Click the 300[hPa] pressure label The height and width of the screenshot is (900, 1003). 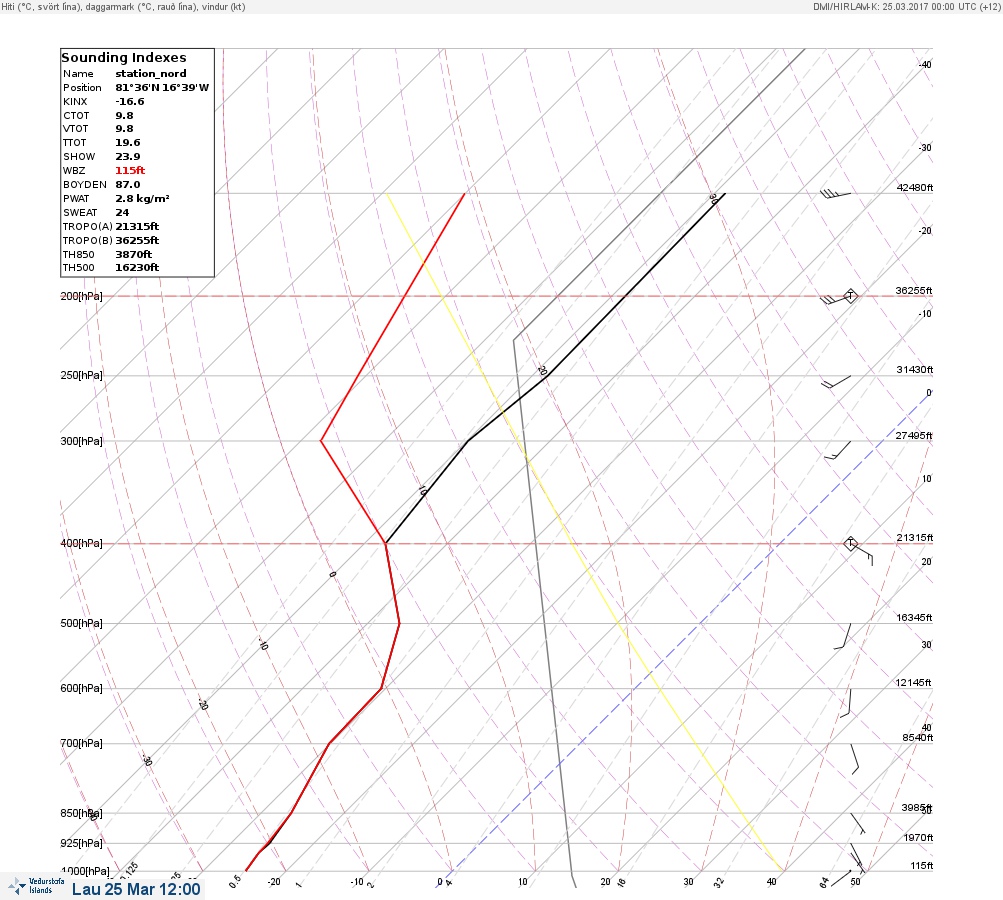click(x=81, y=441)
